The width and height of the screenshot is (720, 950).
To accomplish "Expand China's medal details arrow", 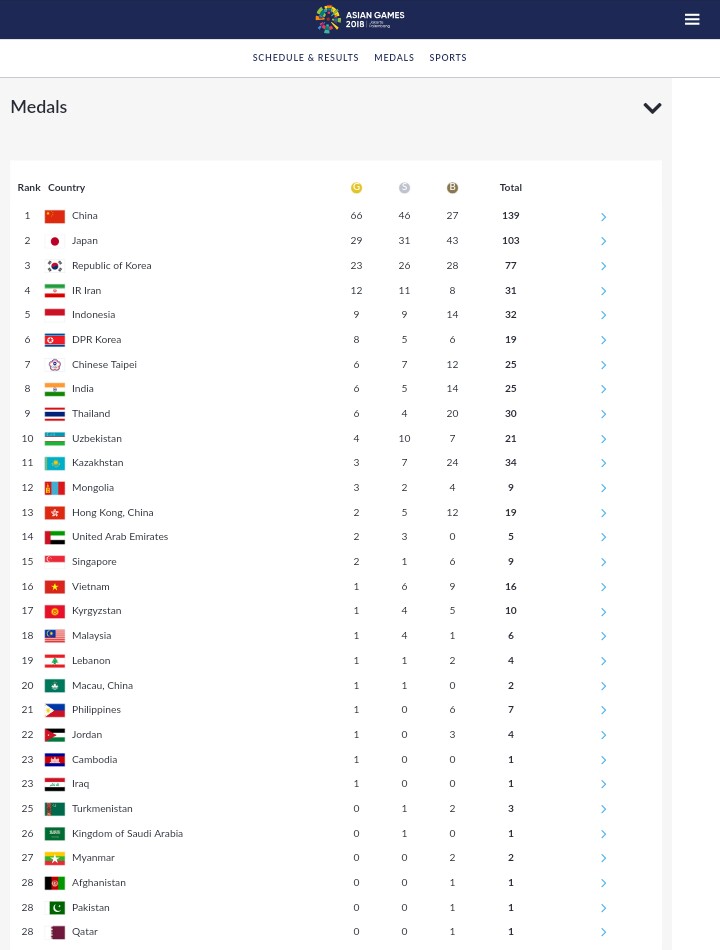I will (603, 217).
